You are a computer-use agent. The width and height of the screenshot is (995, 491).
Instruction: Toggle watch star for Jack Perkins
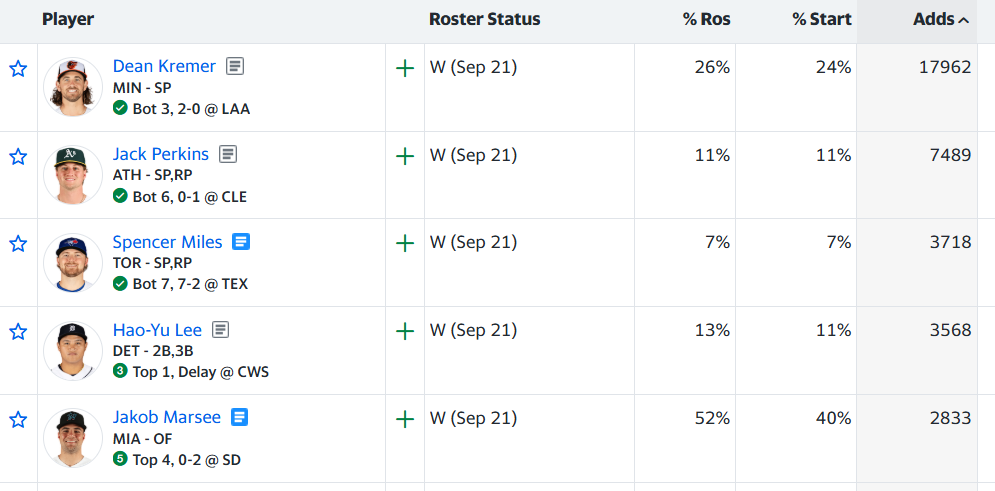[x=18, y=156]
